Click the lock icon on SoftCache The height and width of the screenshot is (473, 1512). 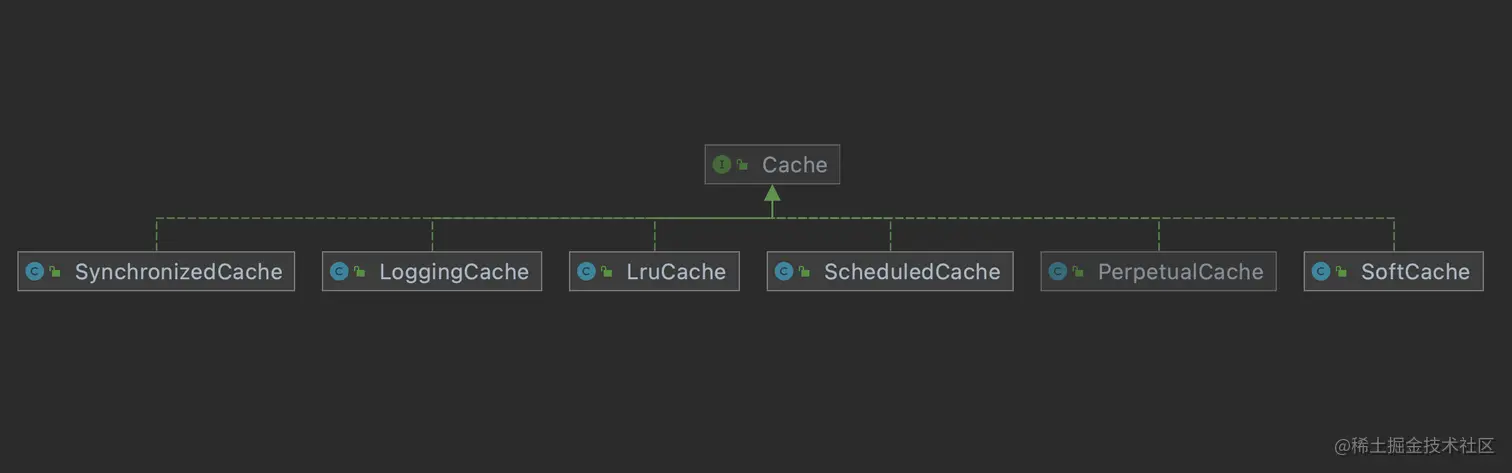click(1341, 272)
